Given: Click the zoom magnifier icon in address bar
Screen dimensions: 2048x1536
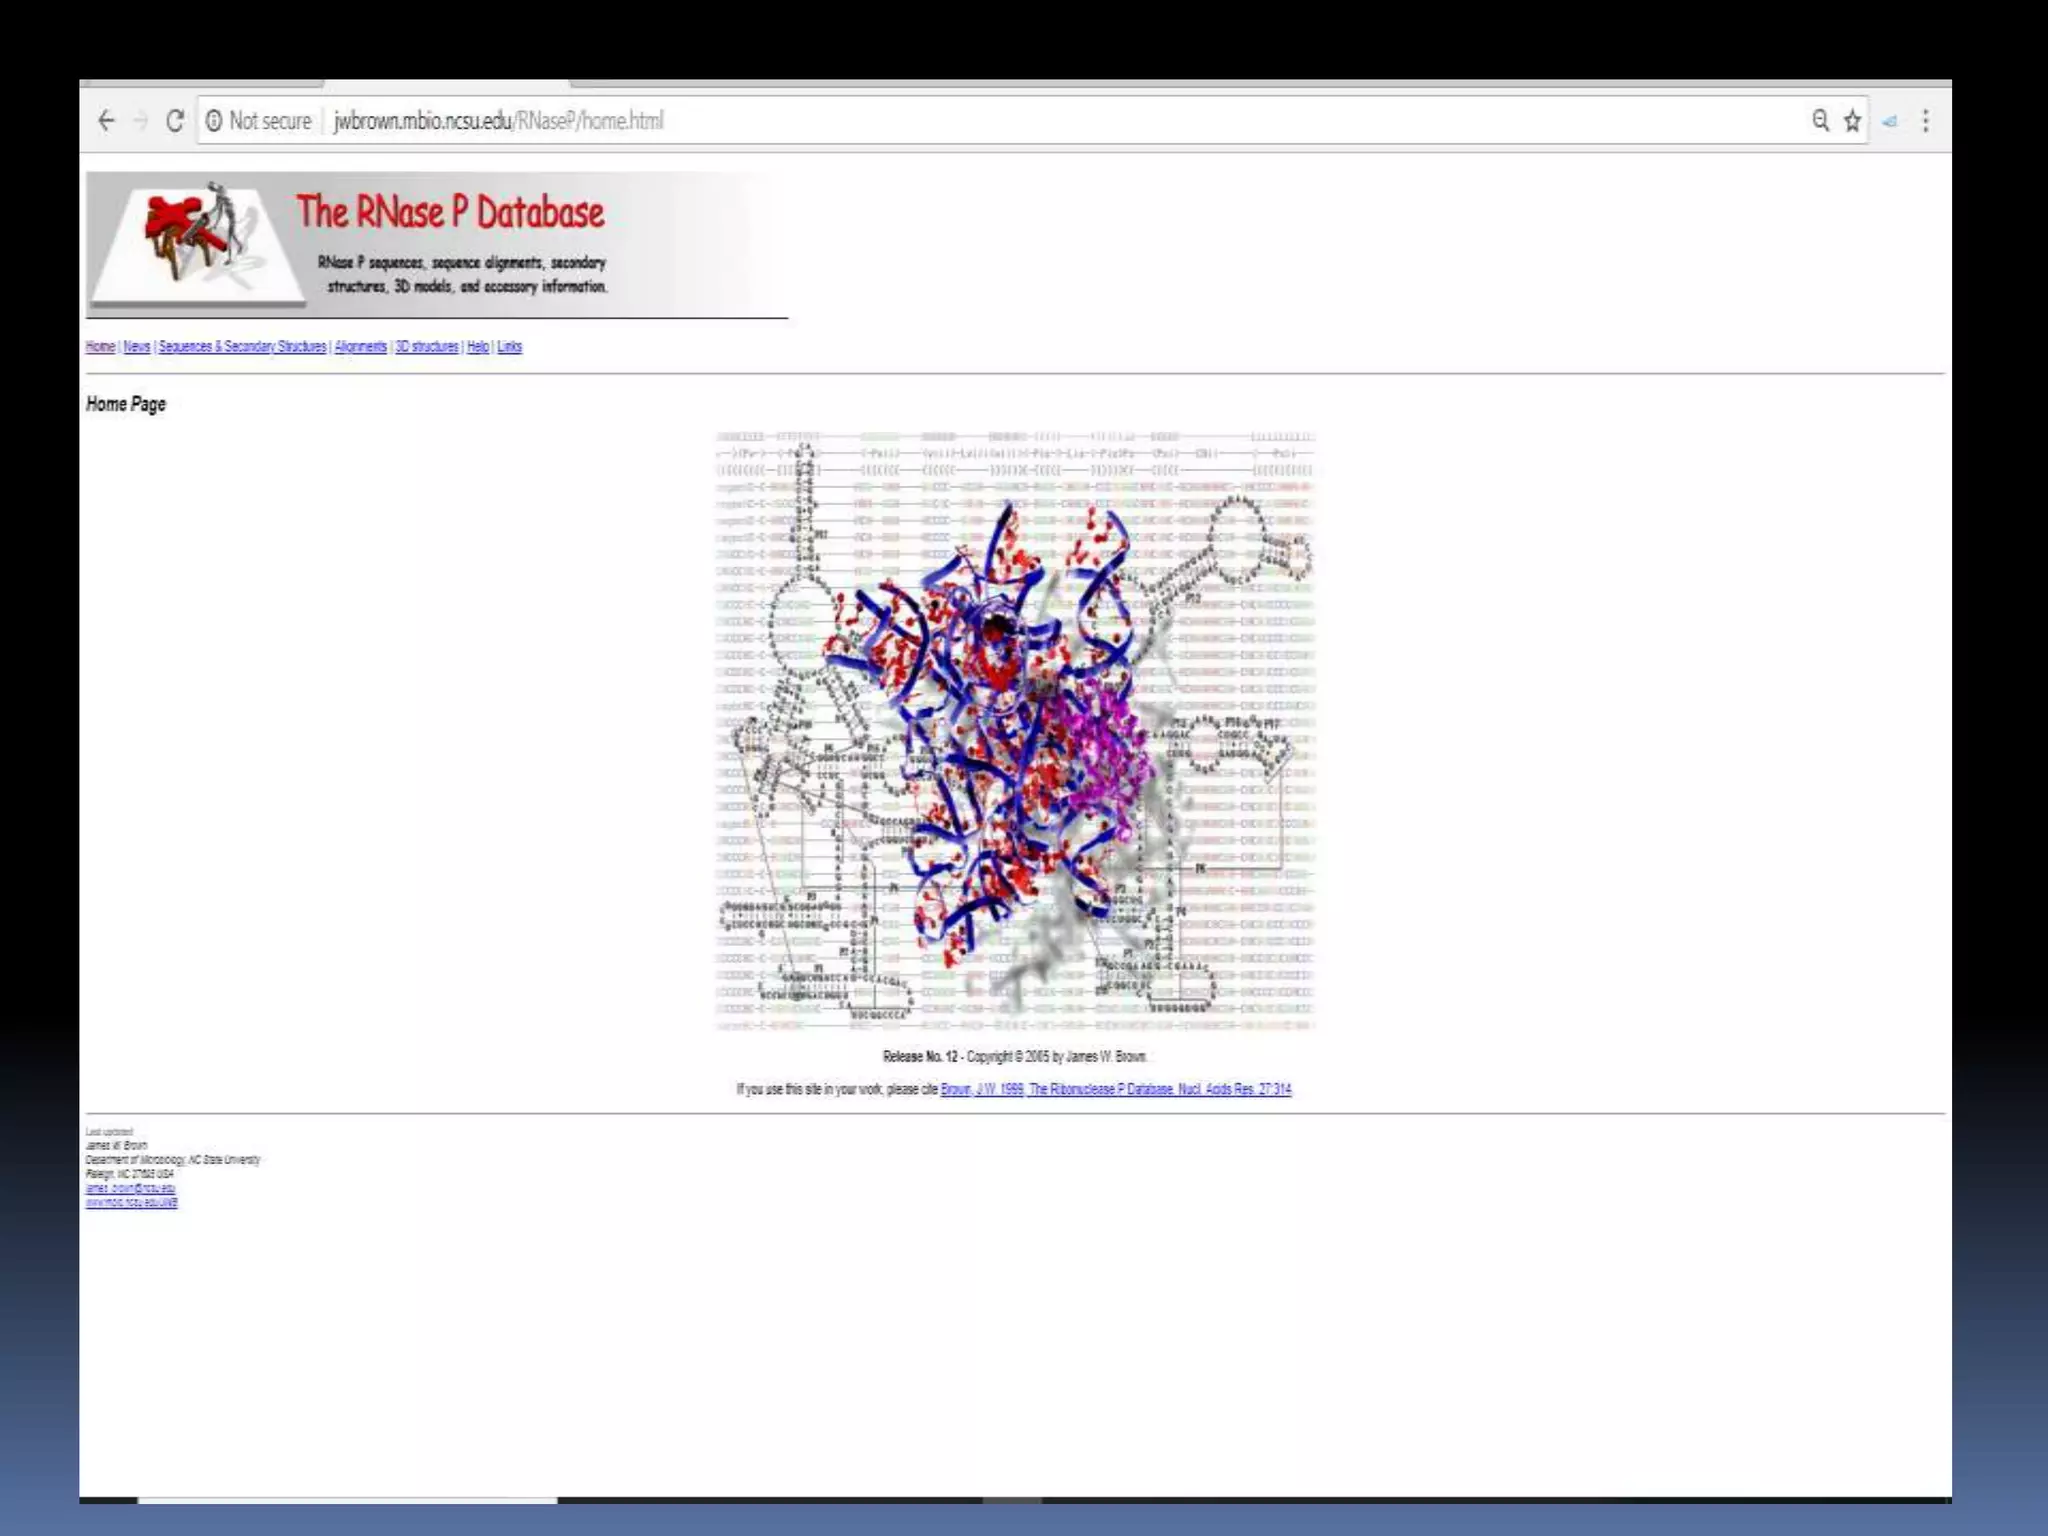Looking at the screenshot, I should (x=1820, y=121).
